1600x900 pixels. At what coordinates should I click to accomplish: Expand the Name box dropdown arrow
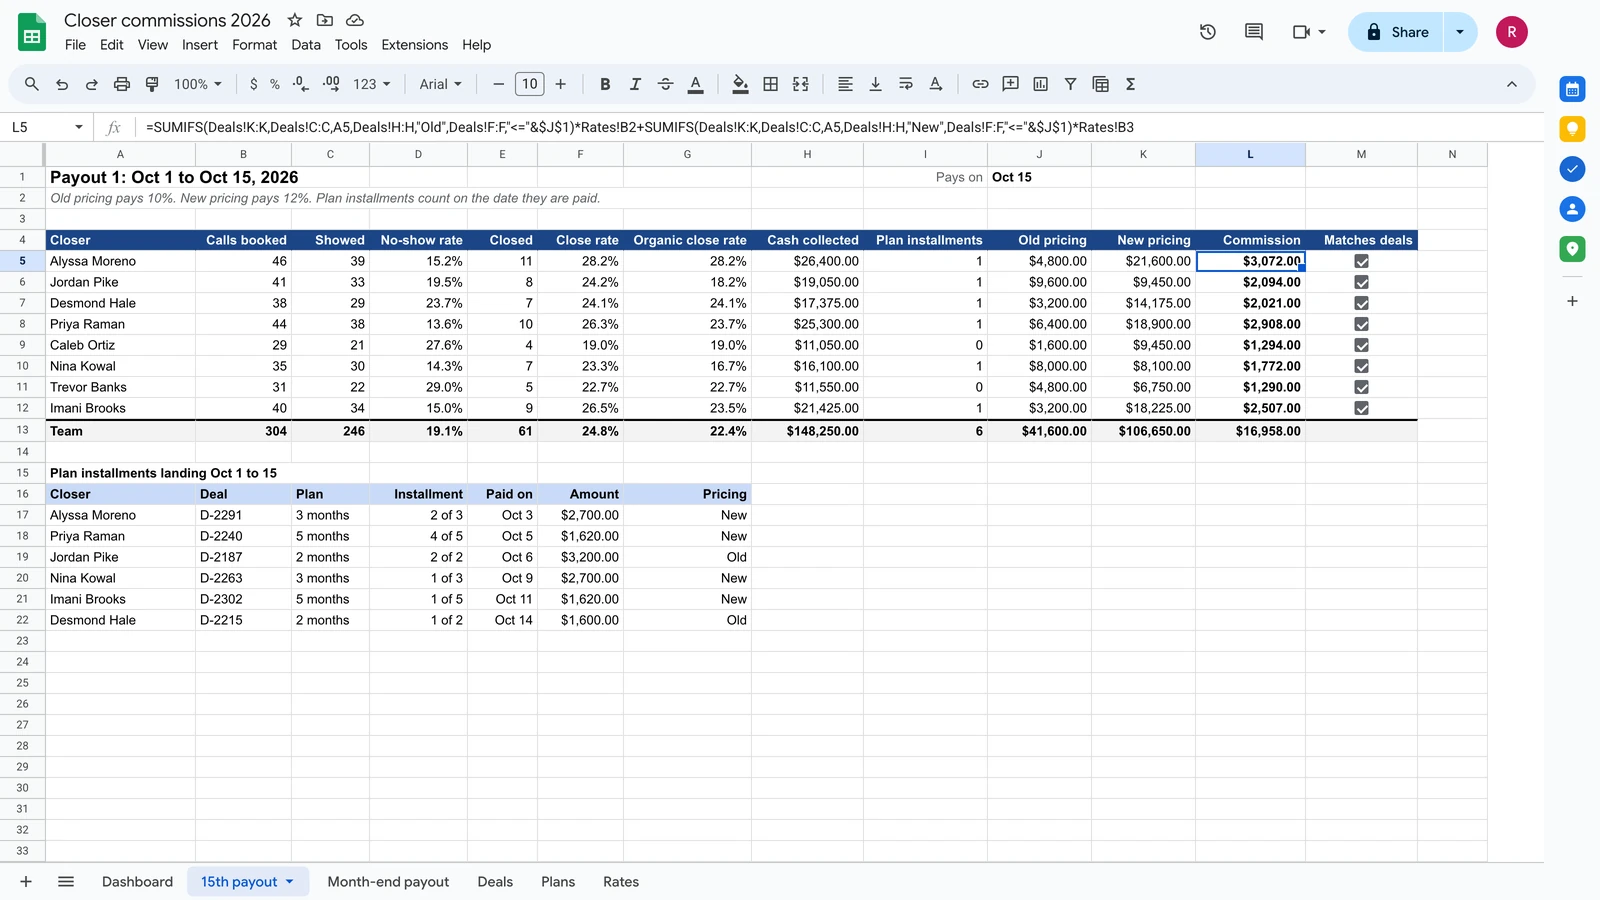[x=78, y=127]
